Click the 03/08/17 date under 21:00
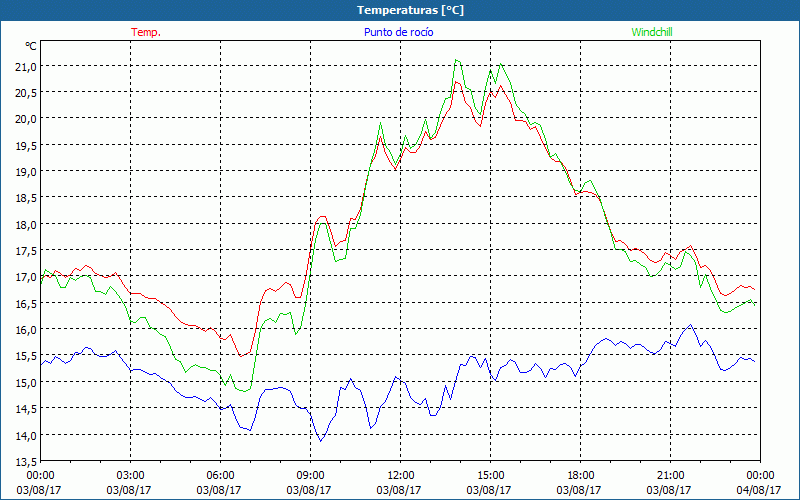This screenshot has width=800, height=500. pyautogui.click(x=669, y=490)
